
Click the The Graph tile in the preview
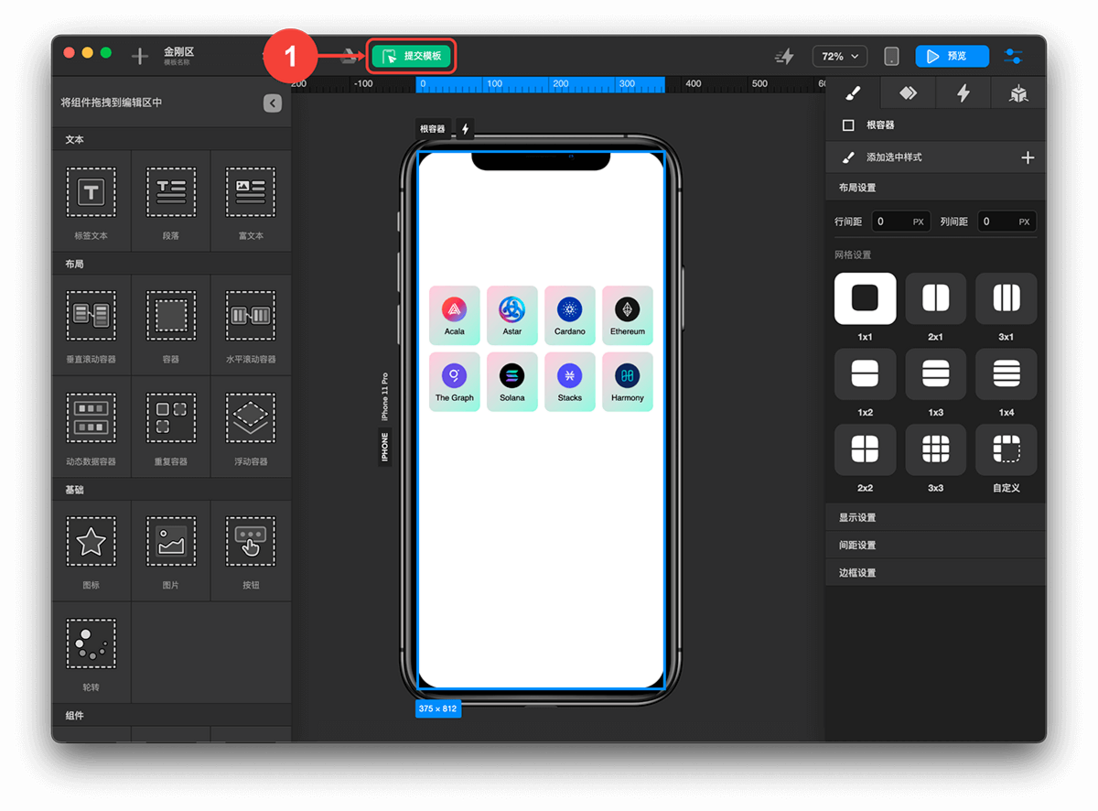454,382
